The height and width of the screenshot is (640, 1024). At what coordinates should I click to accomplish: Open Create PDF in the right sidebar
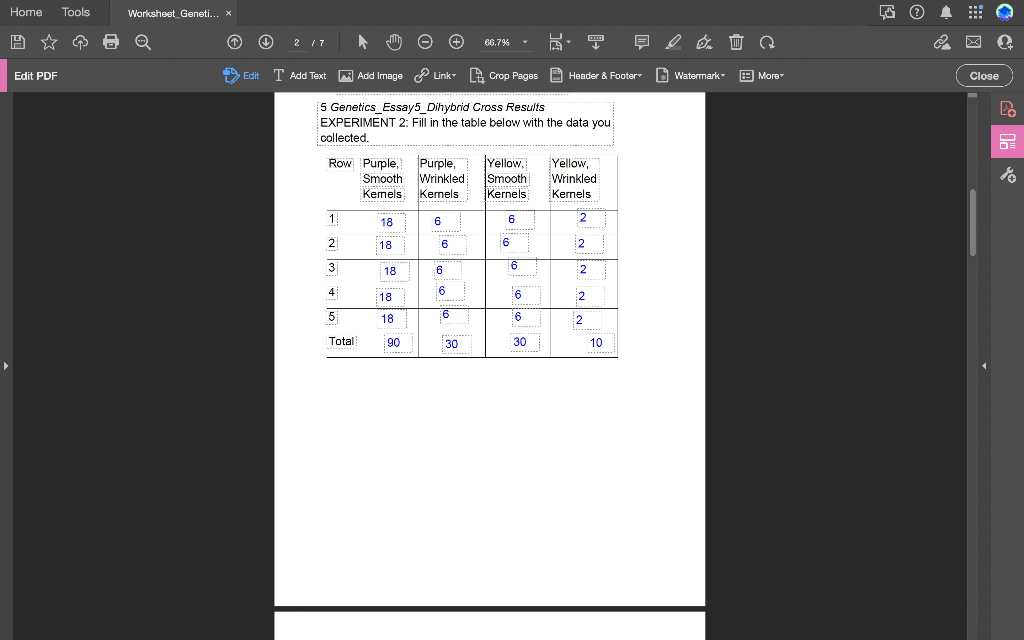click(x=1008, y=109)
